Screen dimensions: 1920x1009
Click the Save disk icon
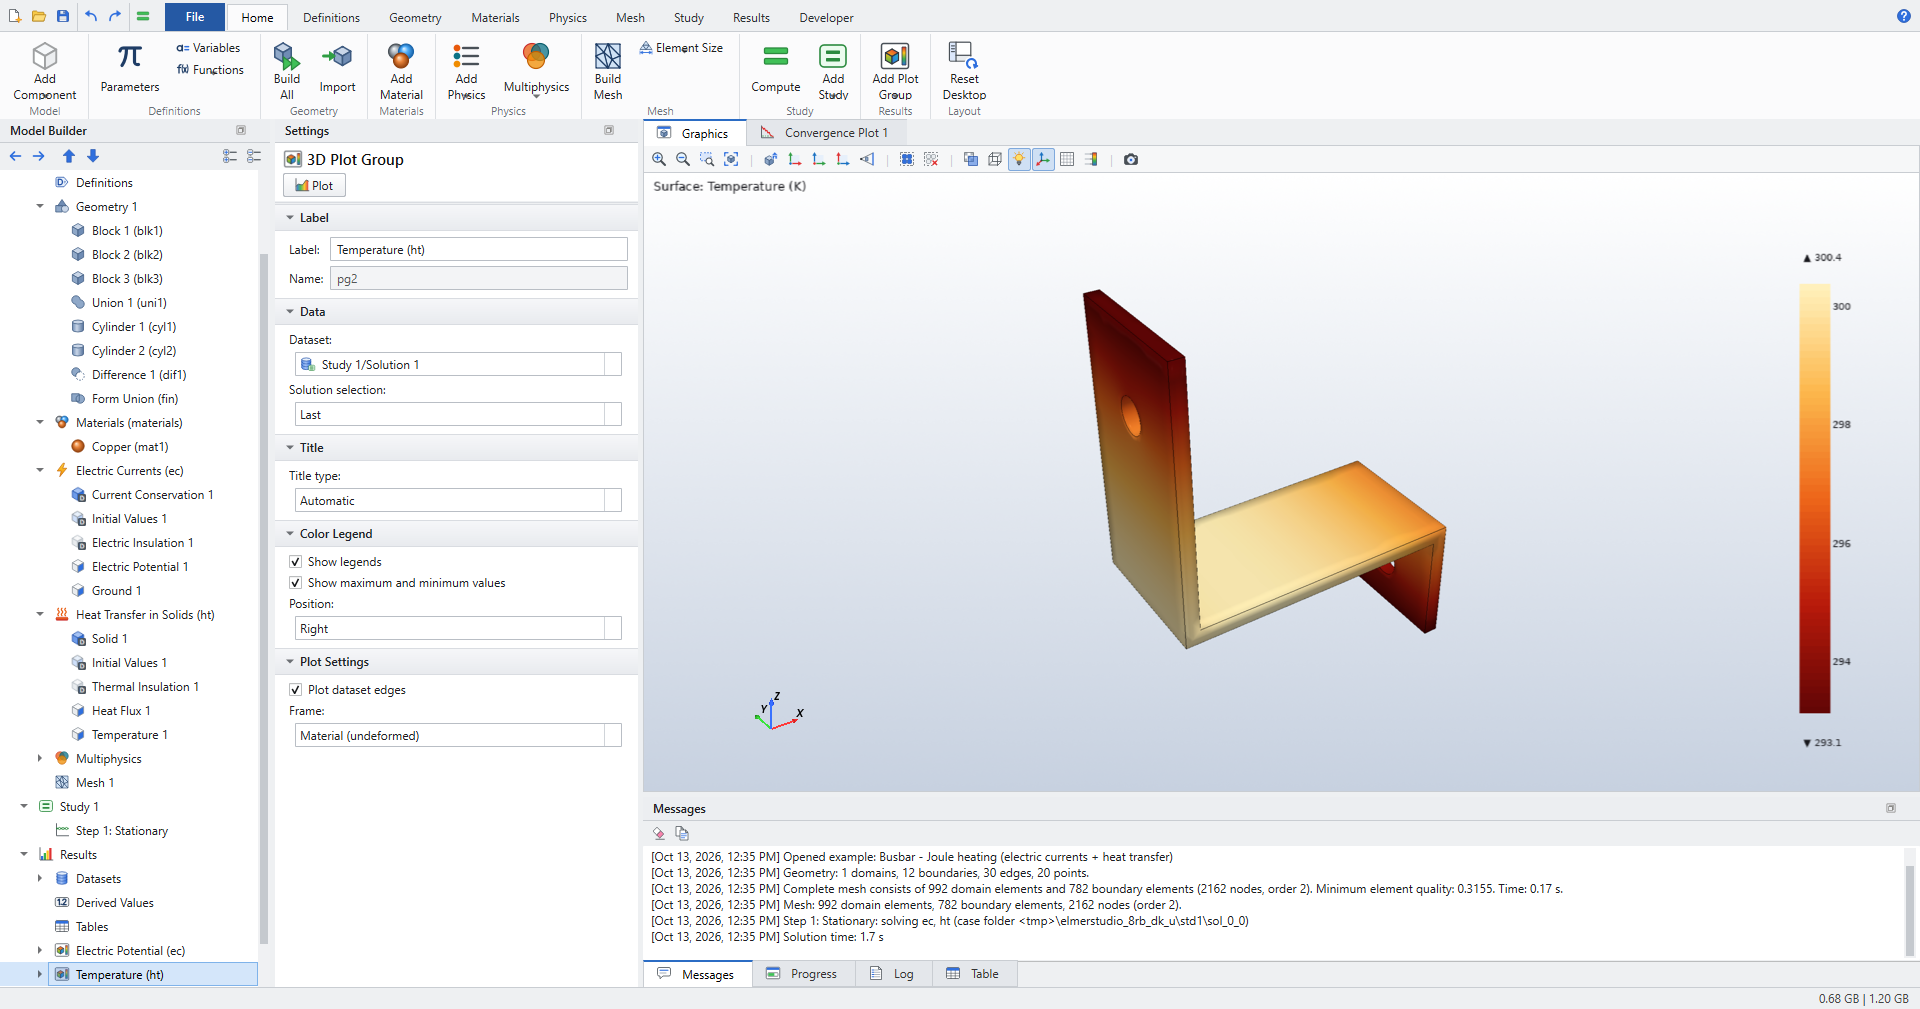click(63, 16)
